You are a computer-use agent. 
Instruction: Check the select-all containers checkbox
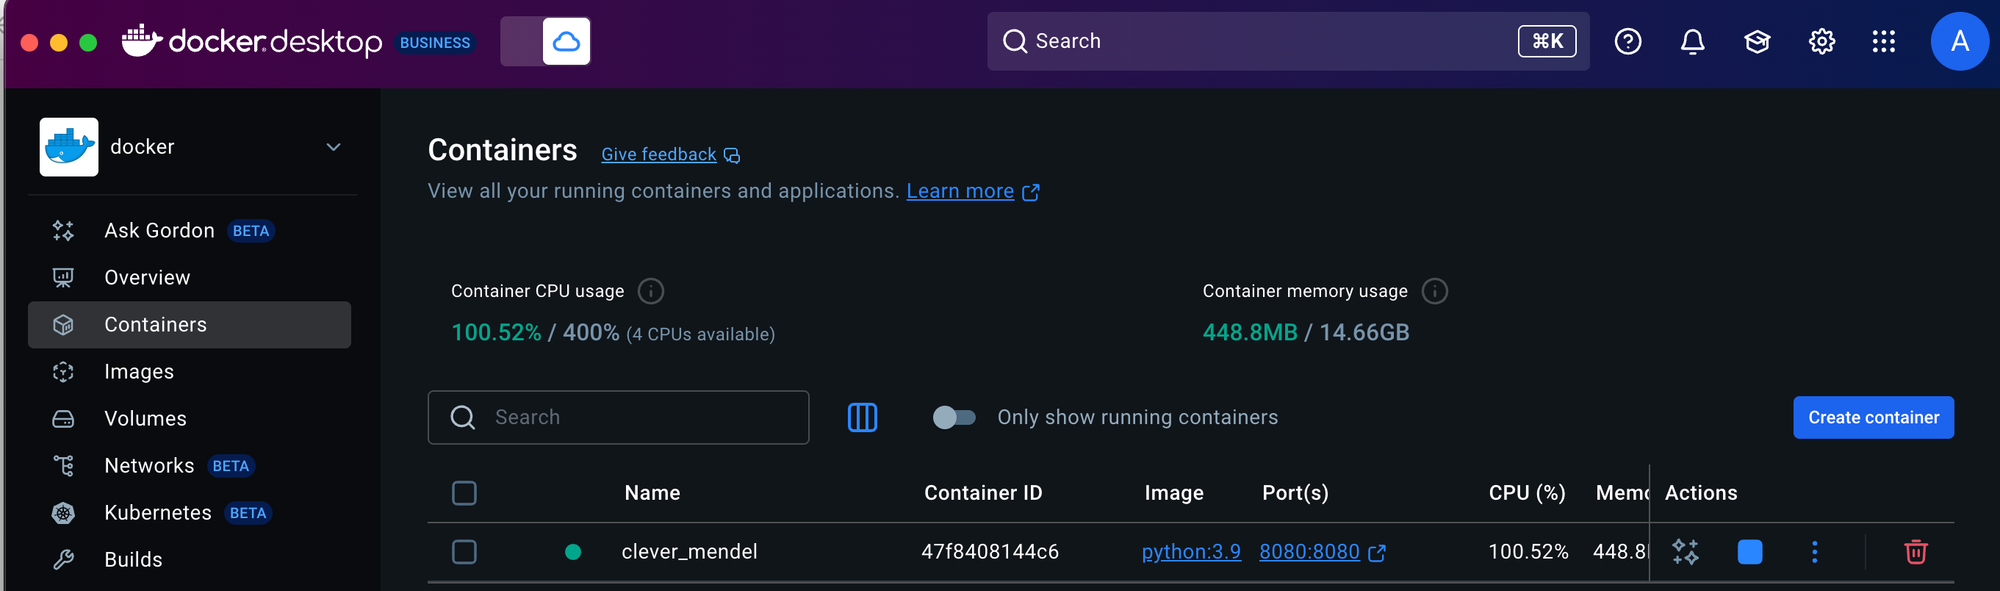click(x=464, y=493)
